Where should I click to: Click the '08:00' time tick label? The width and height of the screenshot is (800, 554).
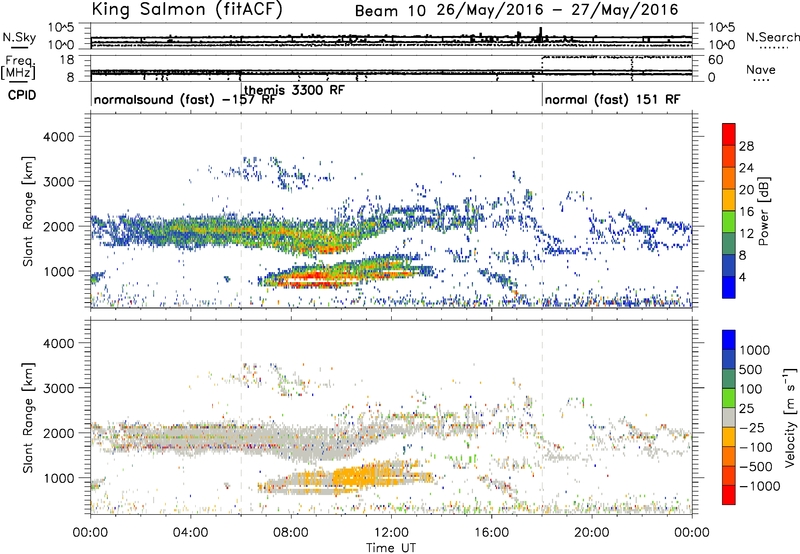pos(291,533)
